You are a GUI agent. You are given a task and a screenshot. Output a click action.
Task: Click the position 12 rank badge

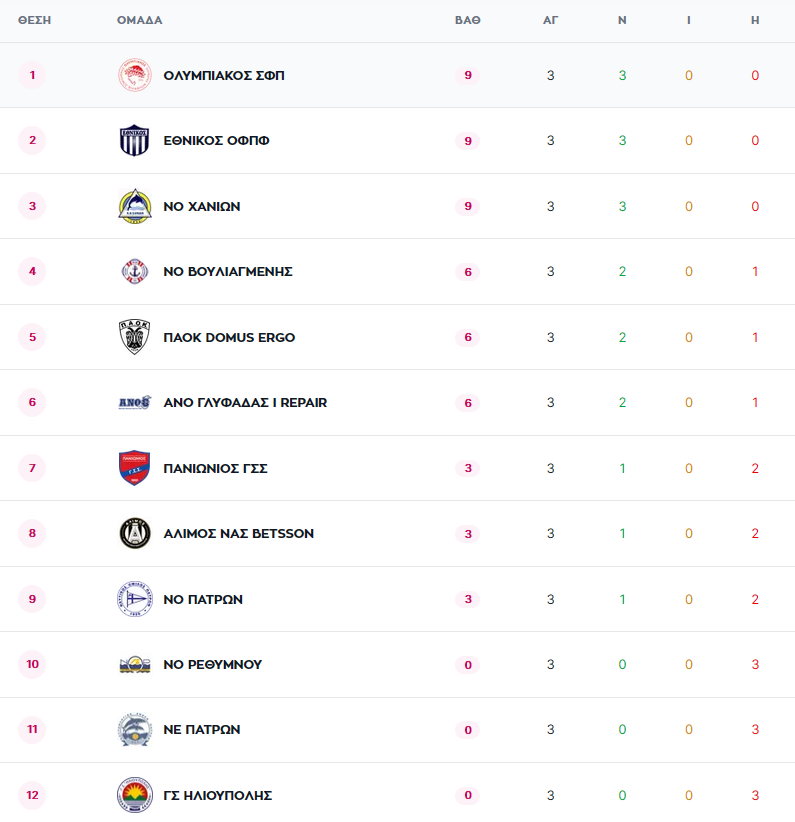tap(32, 795)
